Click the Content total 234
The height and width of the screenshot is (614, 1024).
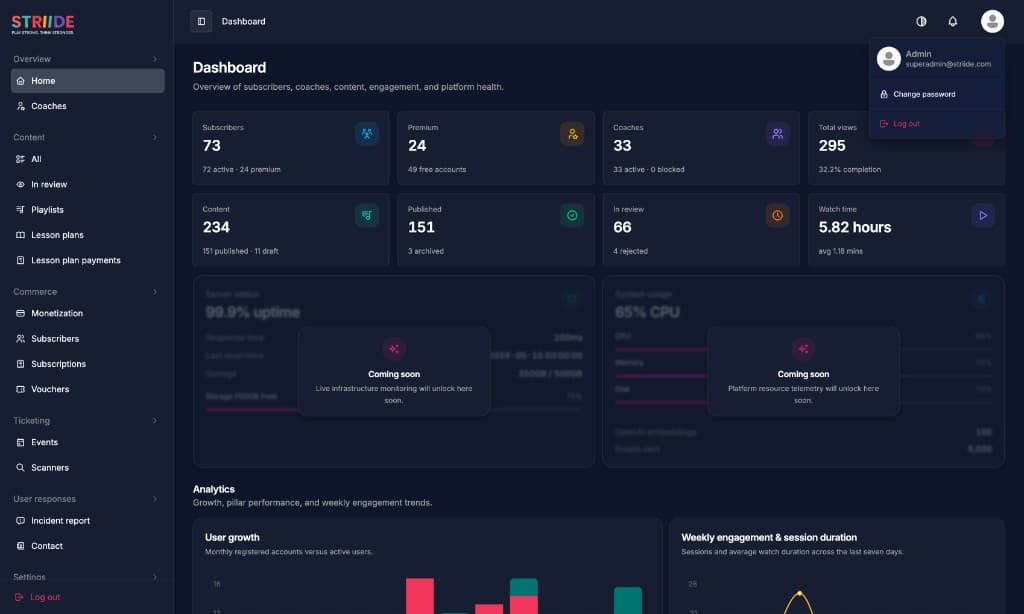pyautogui.click(x=216, y=227)
